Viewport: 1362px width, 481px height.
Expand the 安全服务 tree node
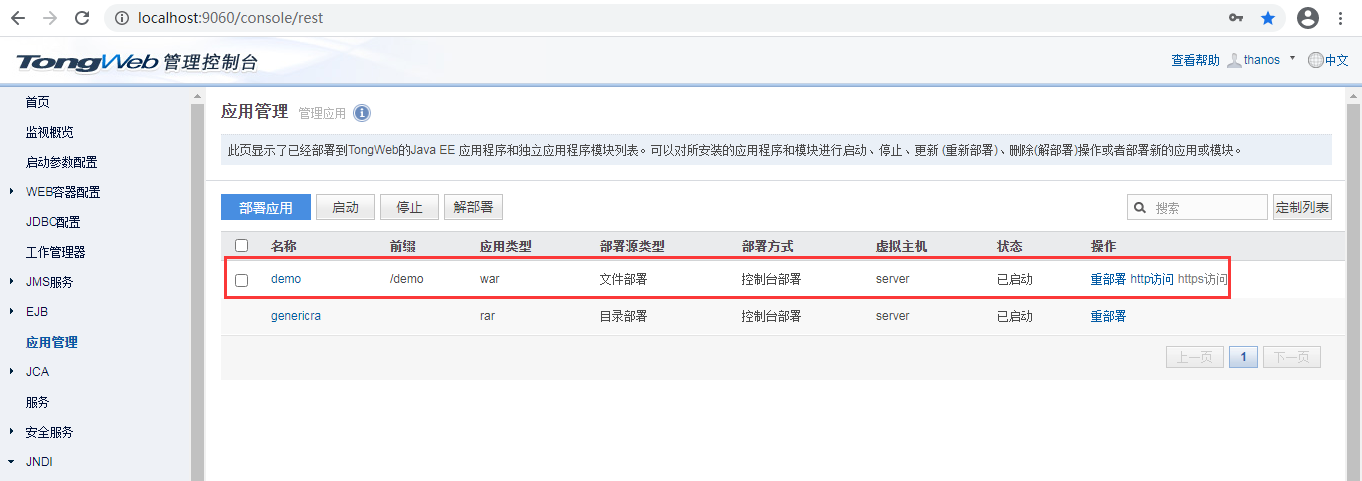[x=11, y=432]
